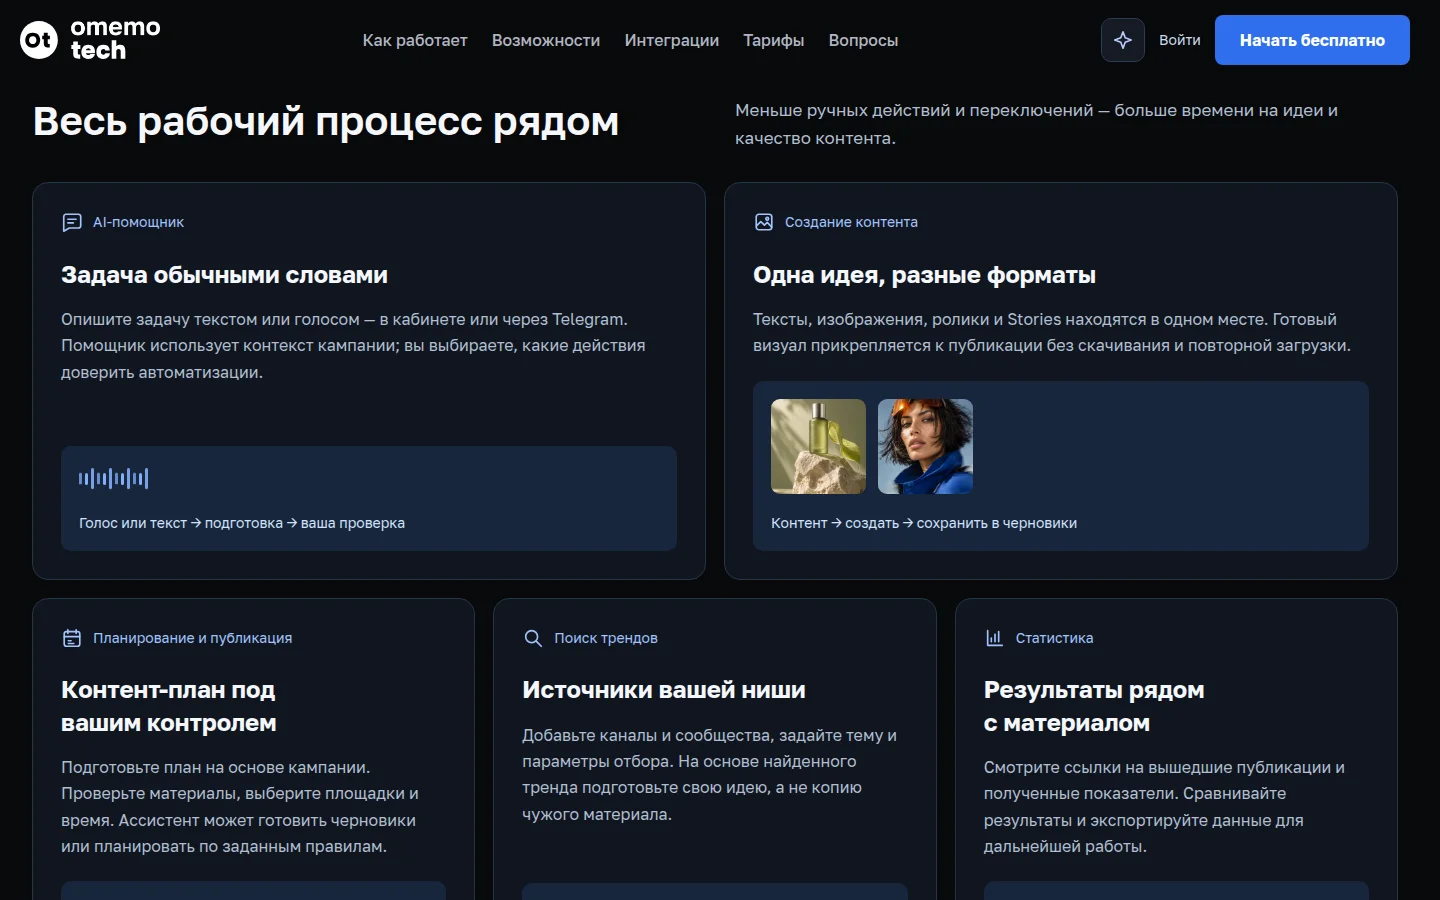The width and height of the screenshot is (1440, 900).
Task: Click the Войти link
Action: (x=1180, y=40)
